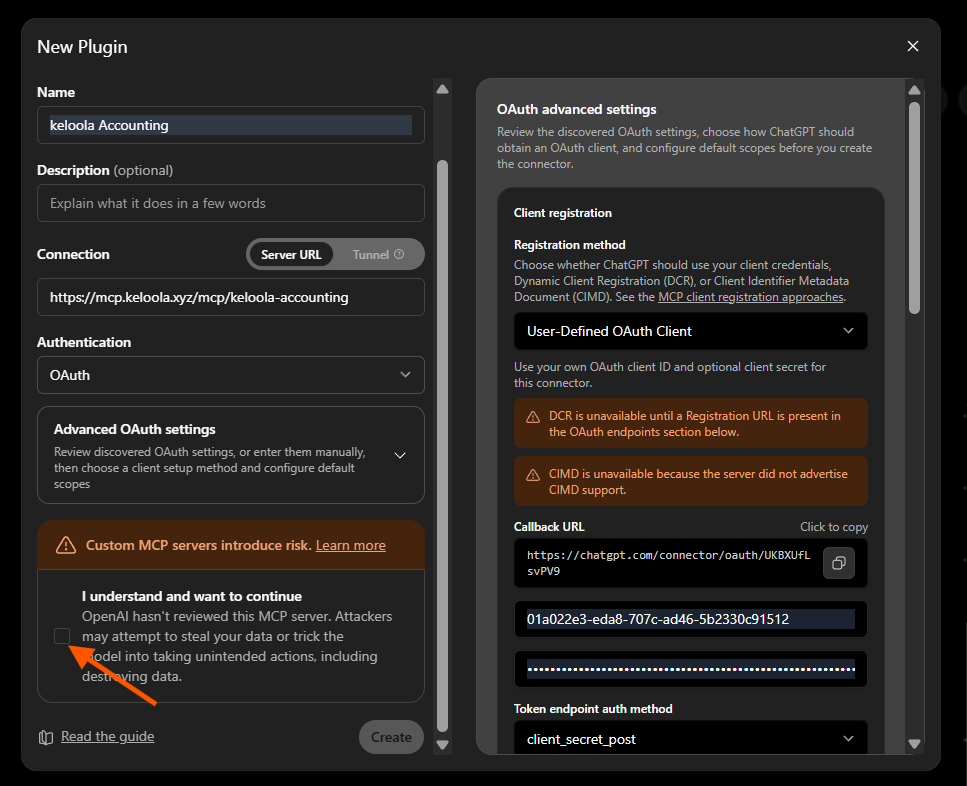Click the OAuth panel scrollbar thumb

914,208
